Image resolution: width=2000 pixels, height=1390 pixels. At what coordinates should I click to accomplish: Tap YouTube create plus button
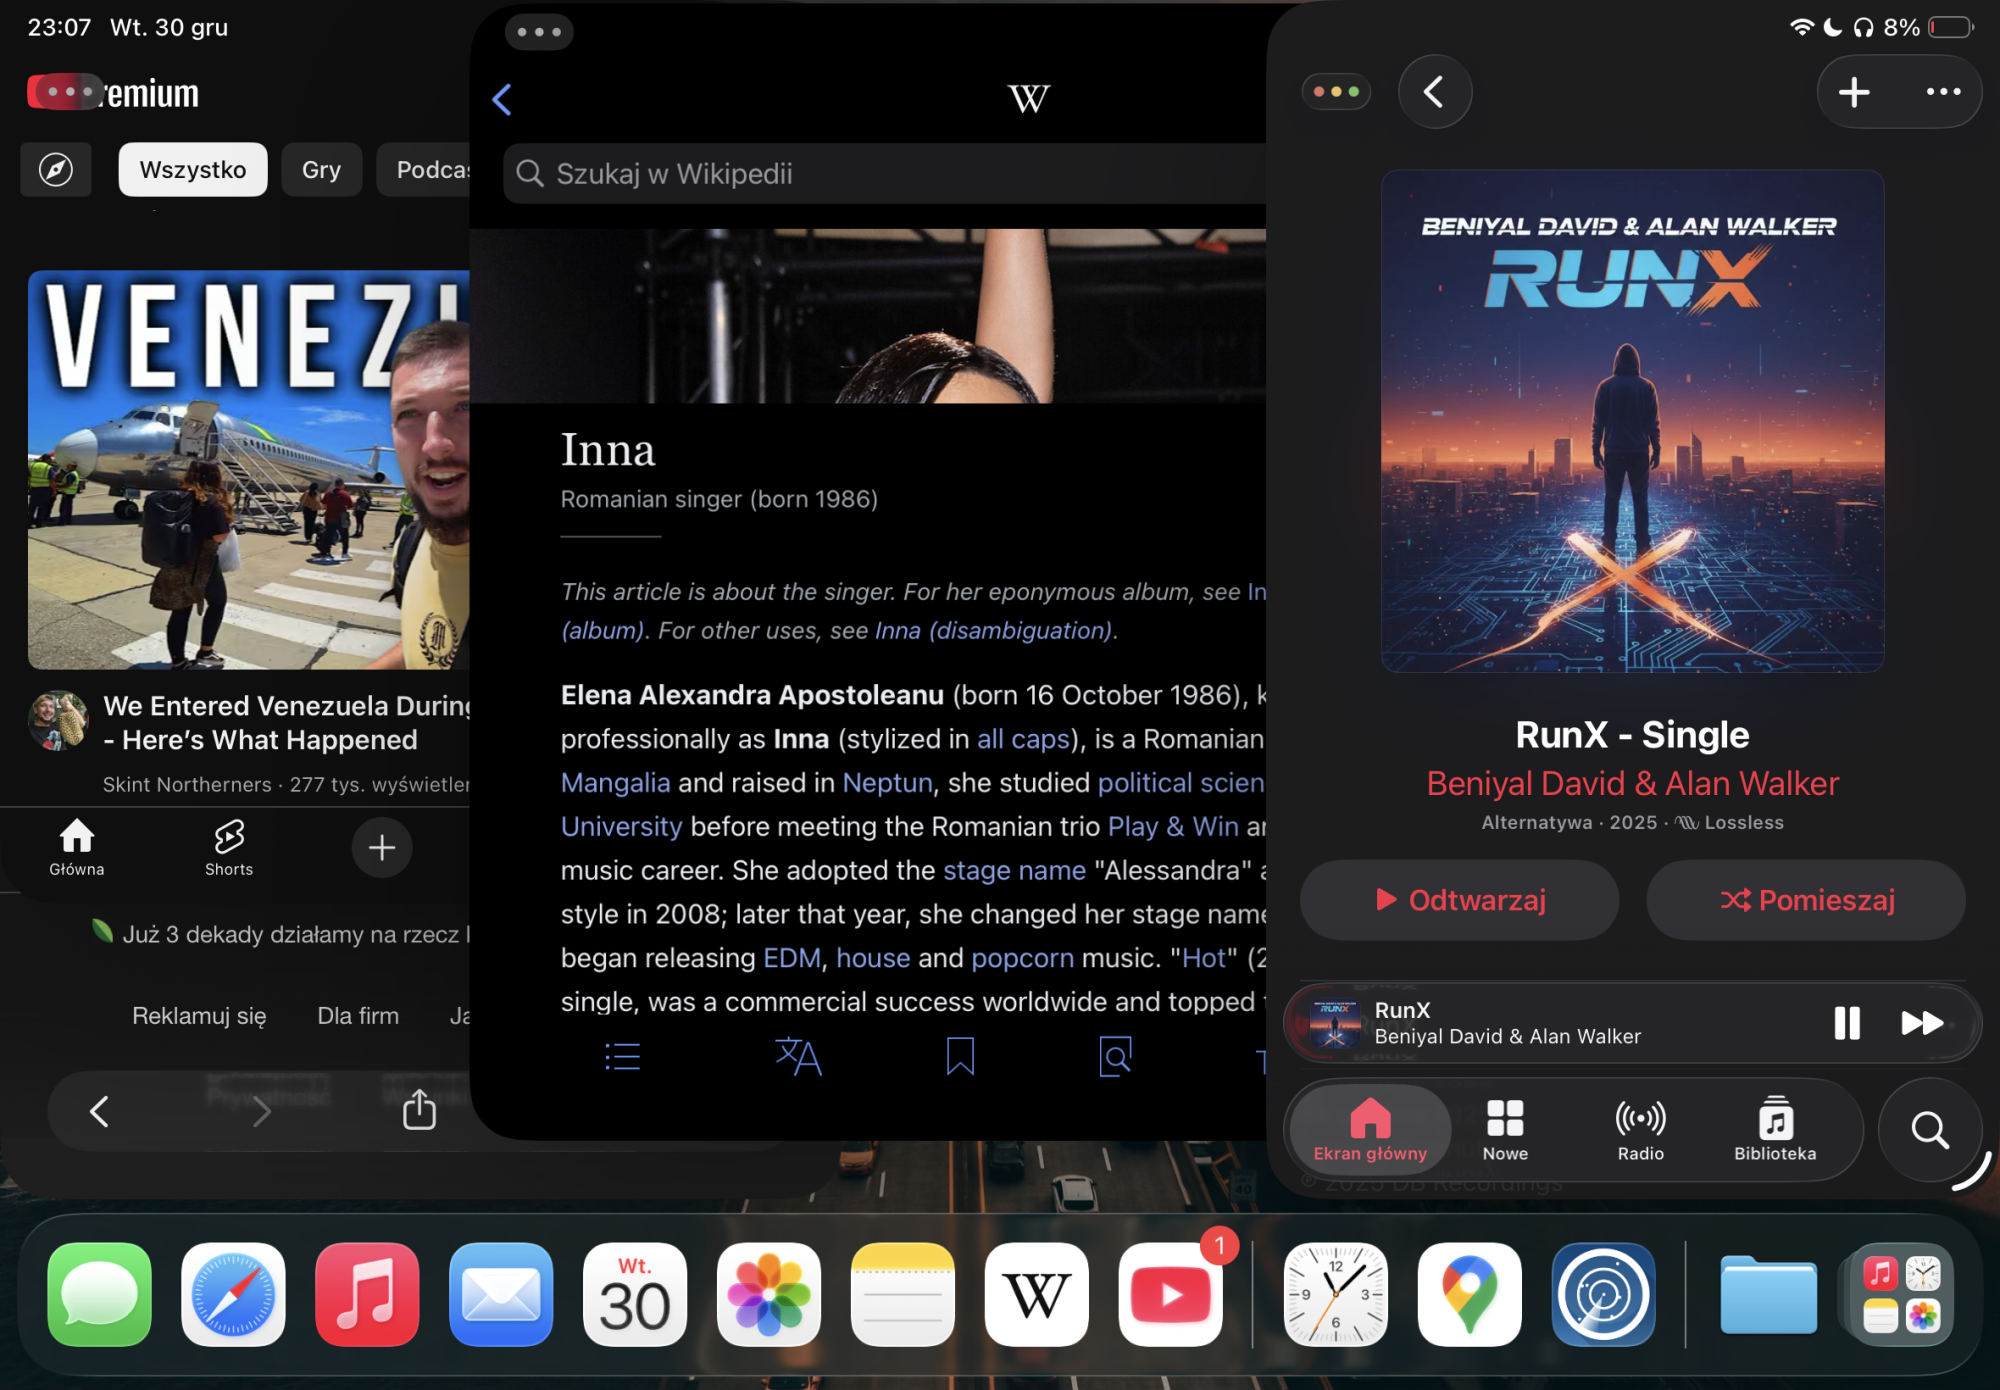click(x=381, y=848)
